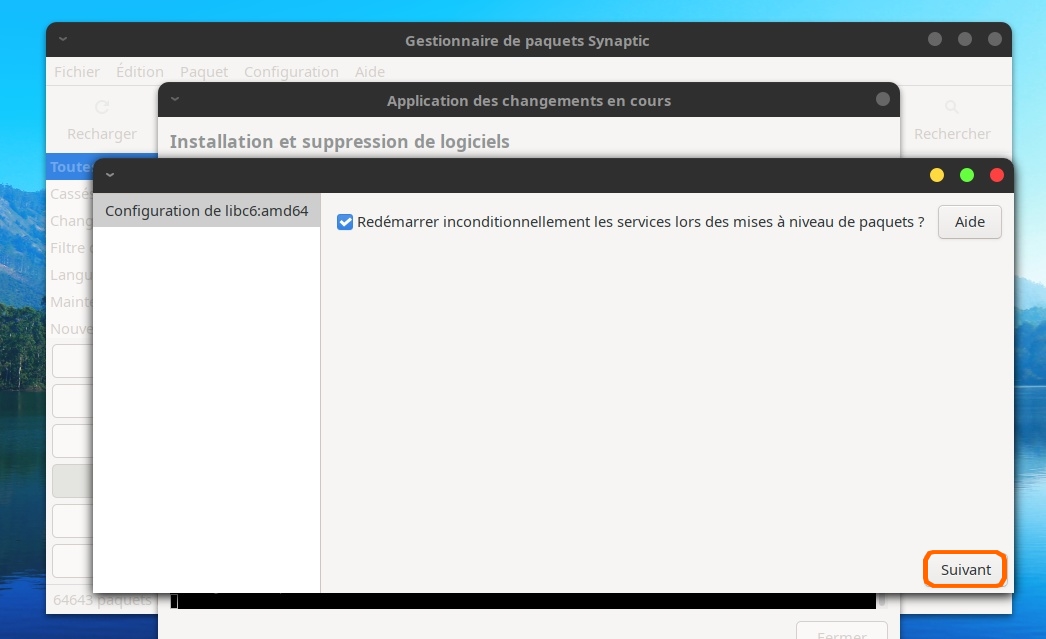Click the leftmost Synaptic title bar round button
This screenshot has height=639, width=1046.
point(935,40)
